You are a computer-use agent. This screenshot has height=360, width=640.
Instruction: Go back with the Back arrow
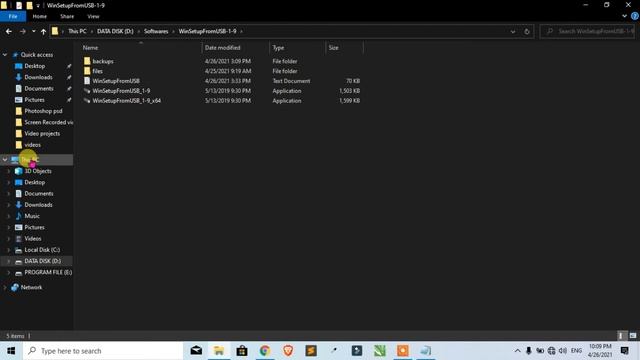tap(9, 31)
